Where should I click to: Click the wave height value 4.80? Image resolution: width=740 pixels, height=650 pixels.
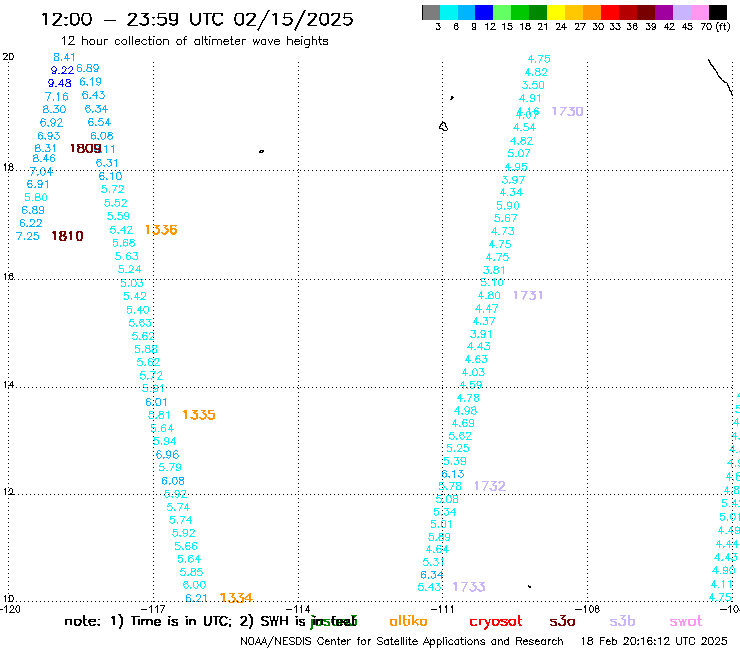click(489, 295)
